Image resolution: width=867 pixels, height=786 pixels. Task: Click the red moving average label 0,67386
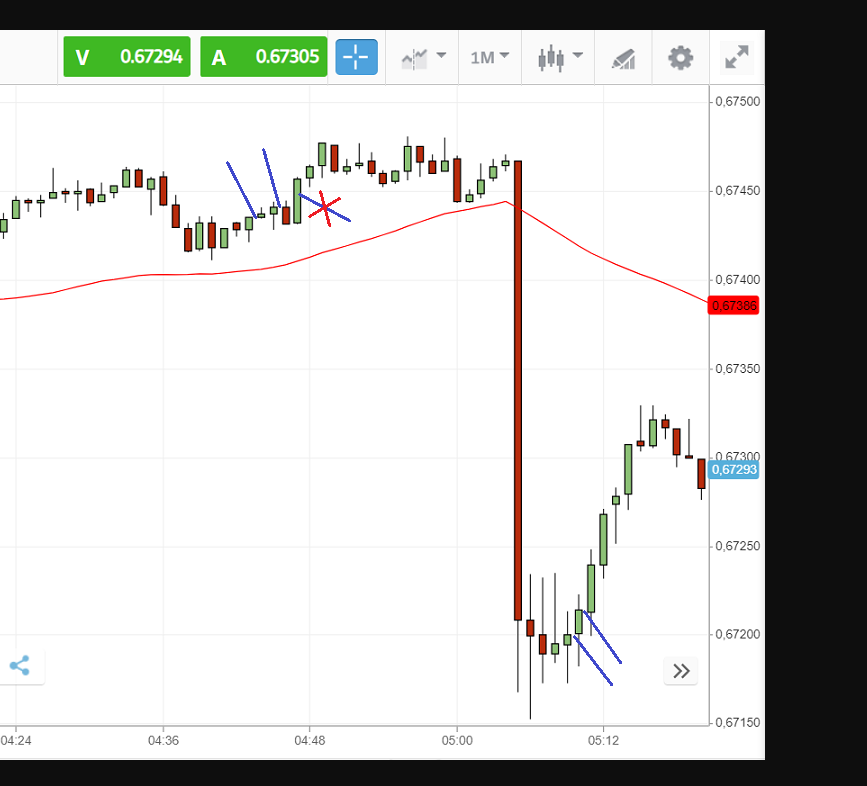tap(734, 306)
